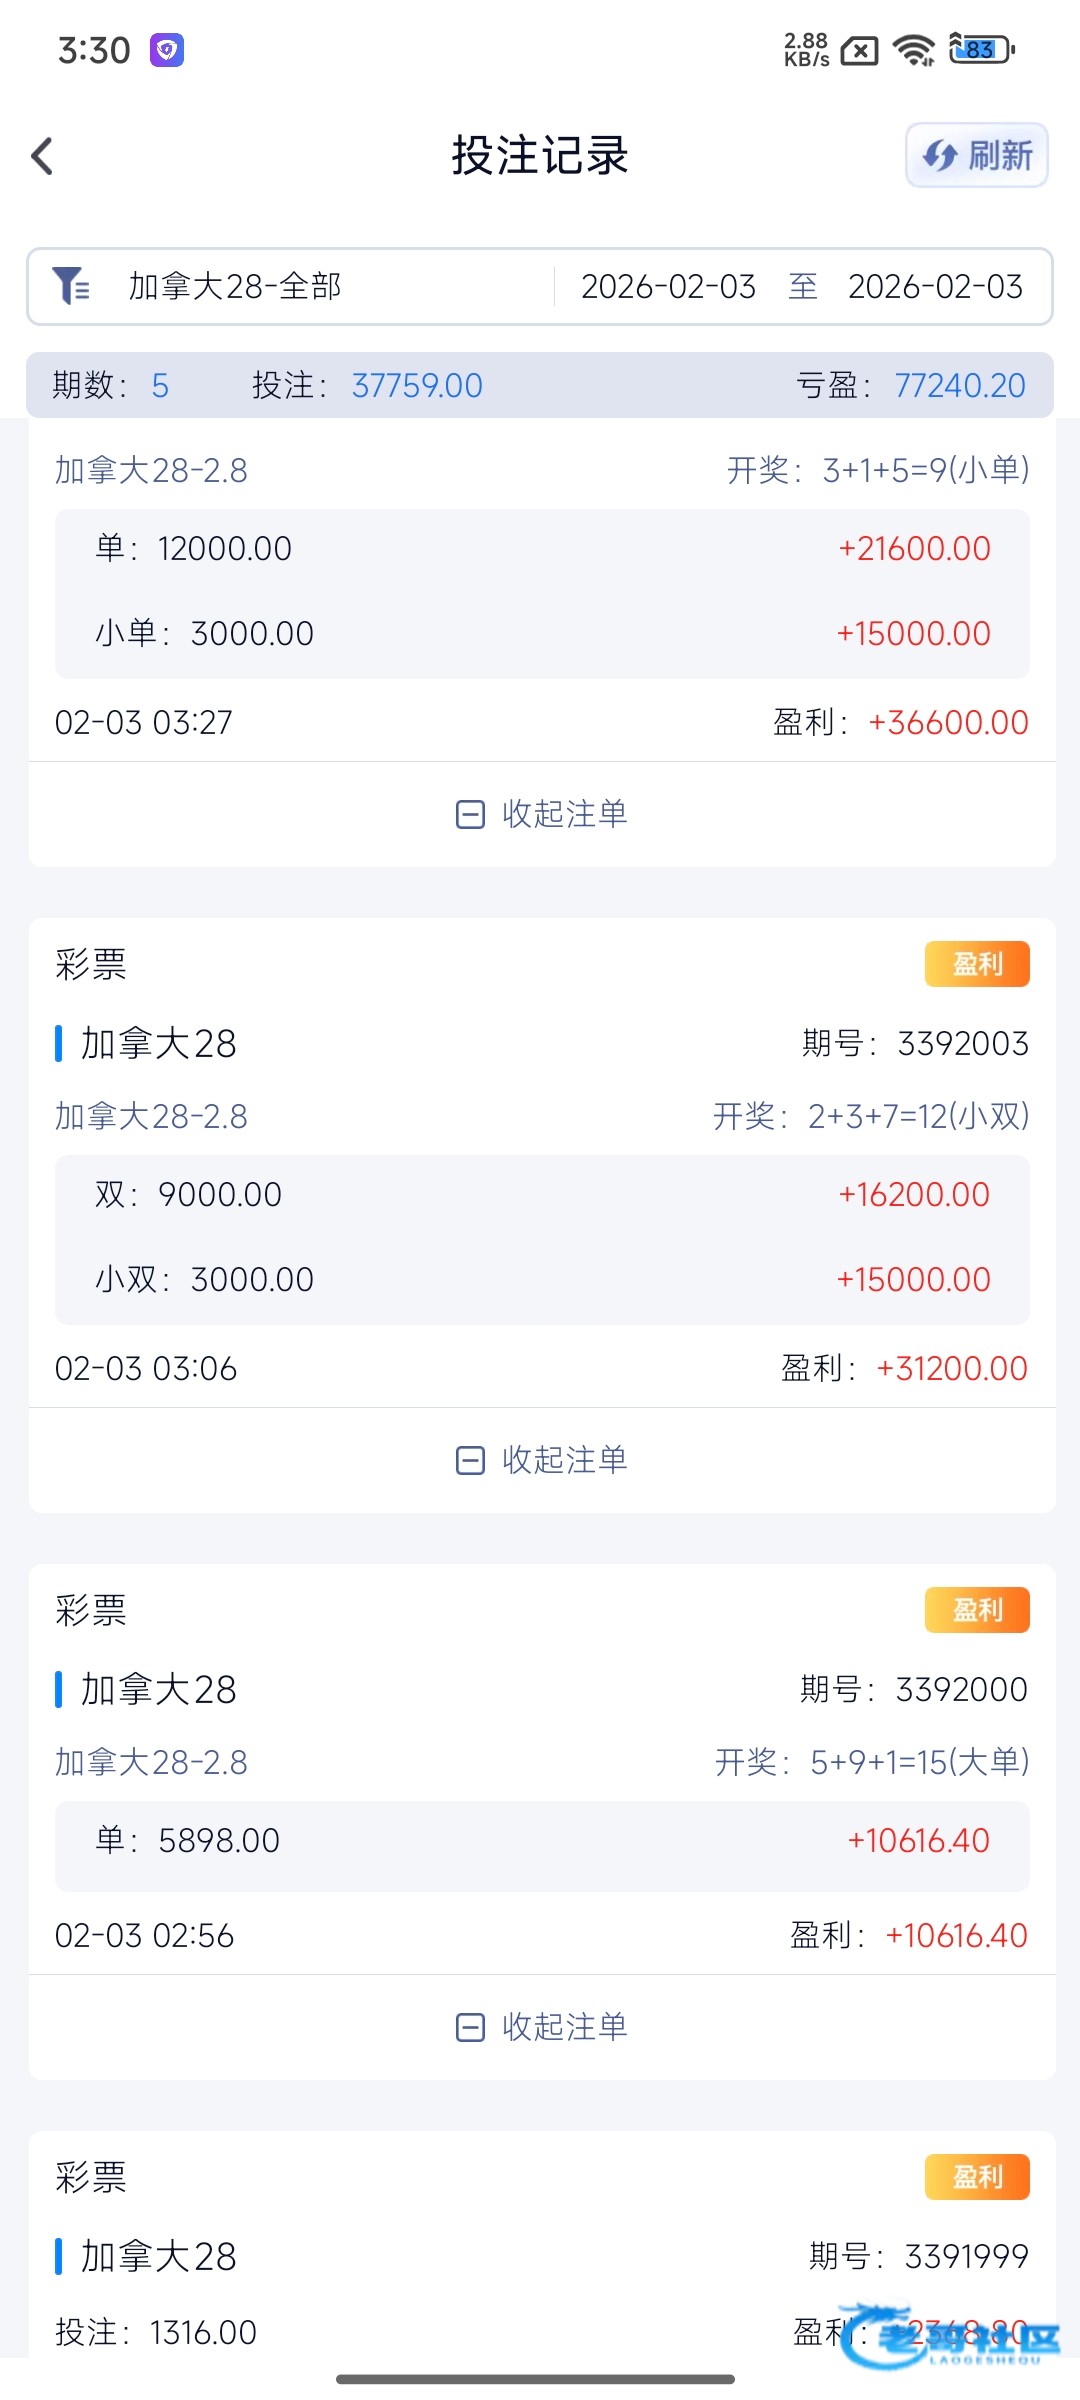Tap the 双 9000.00 bet row

point(541,1195)
